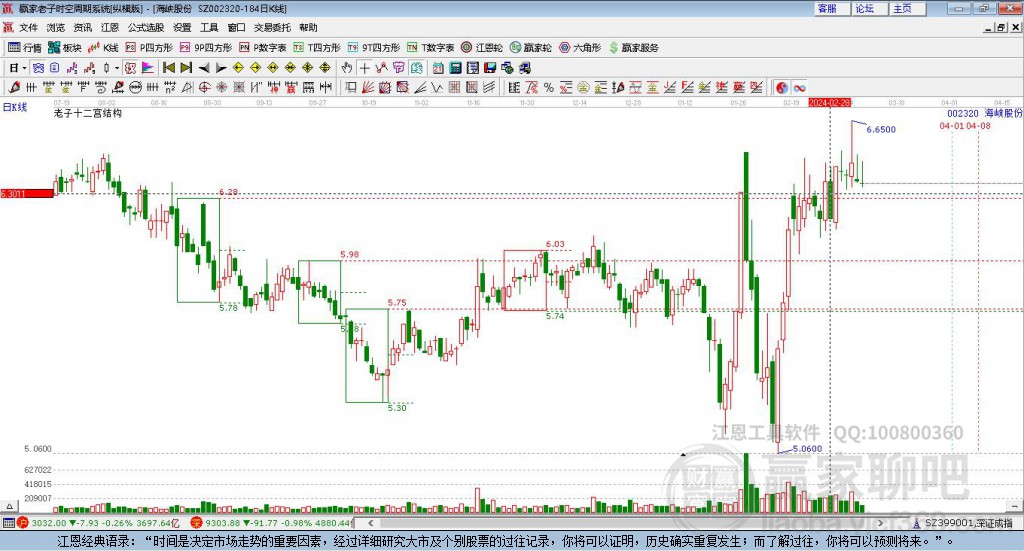Click the 6.3011 red price label
The image size is (1024, 551).
pos(27,194)
